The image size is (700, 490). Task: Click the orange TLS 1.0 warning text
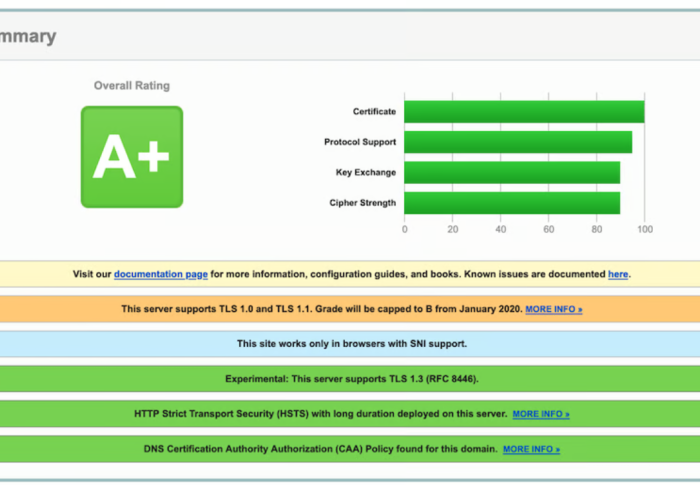click(x=320, y=309)
